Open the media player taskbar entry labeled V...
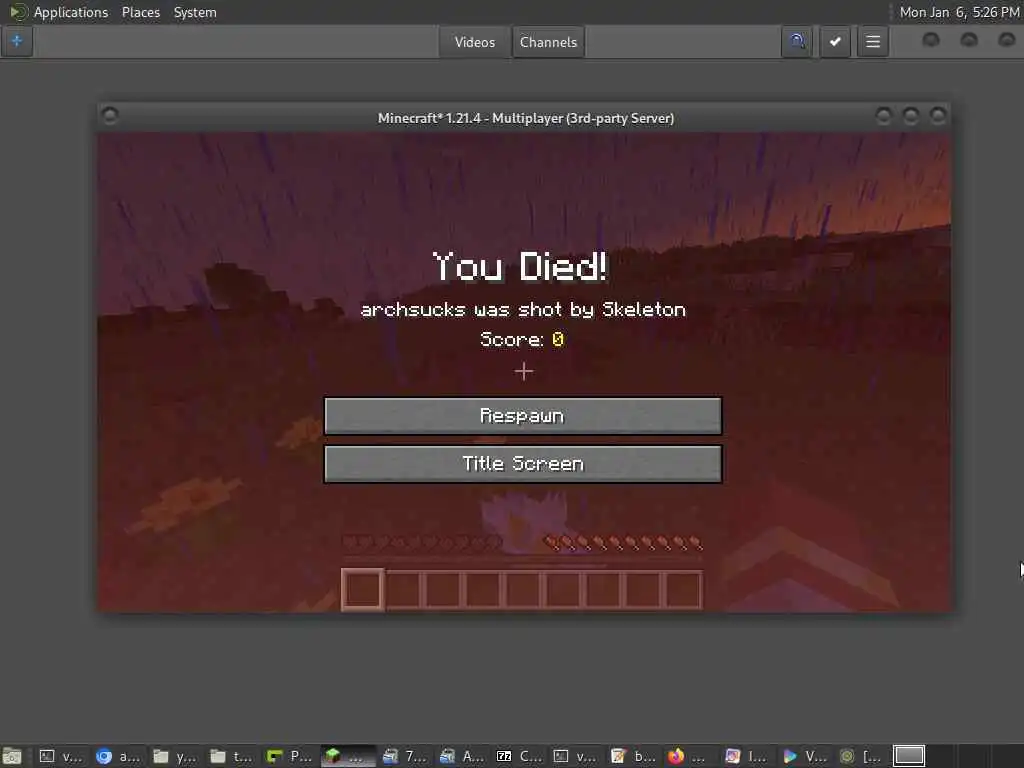This screenshot has width=1024, height=768. tap(805, 756)
